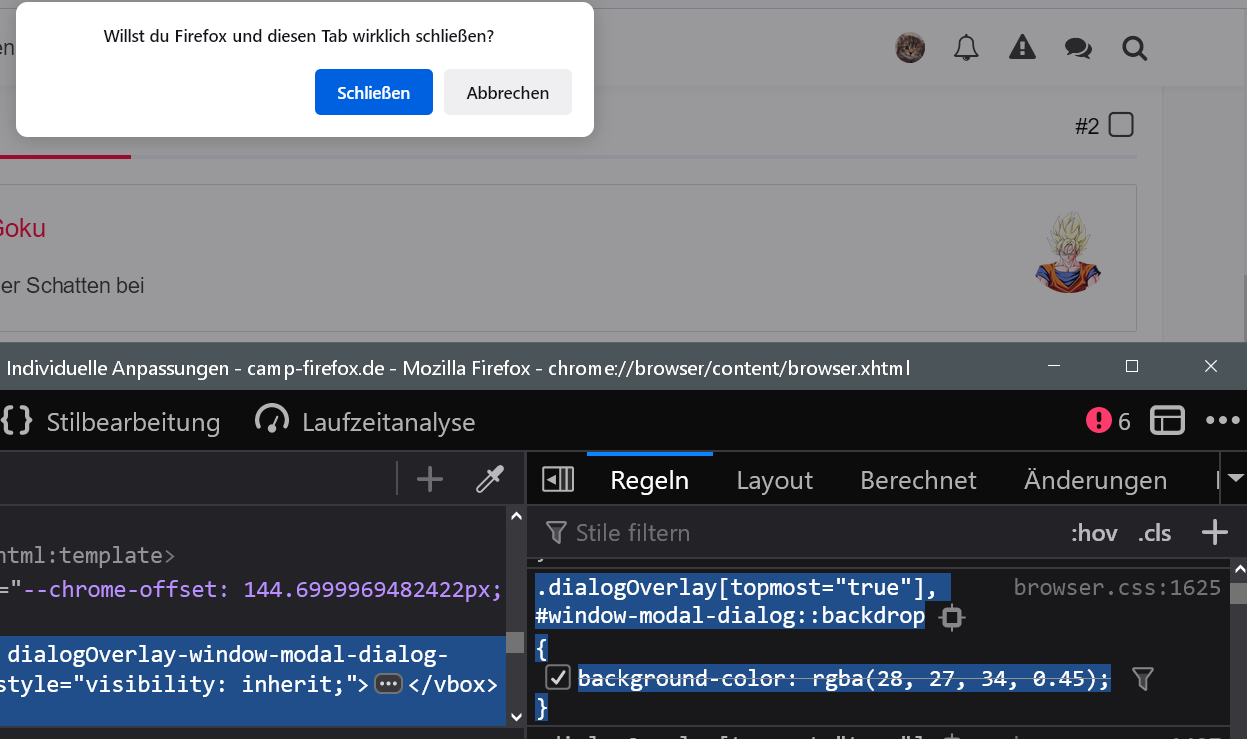Click the notification bell icon
Image resolution: width=1247 pixels, height=739 pixels.
(x=966, y=47)
